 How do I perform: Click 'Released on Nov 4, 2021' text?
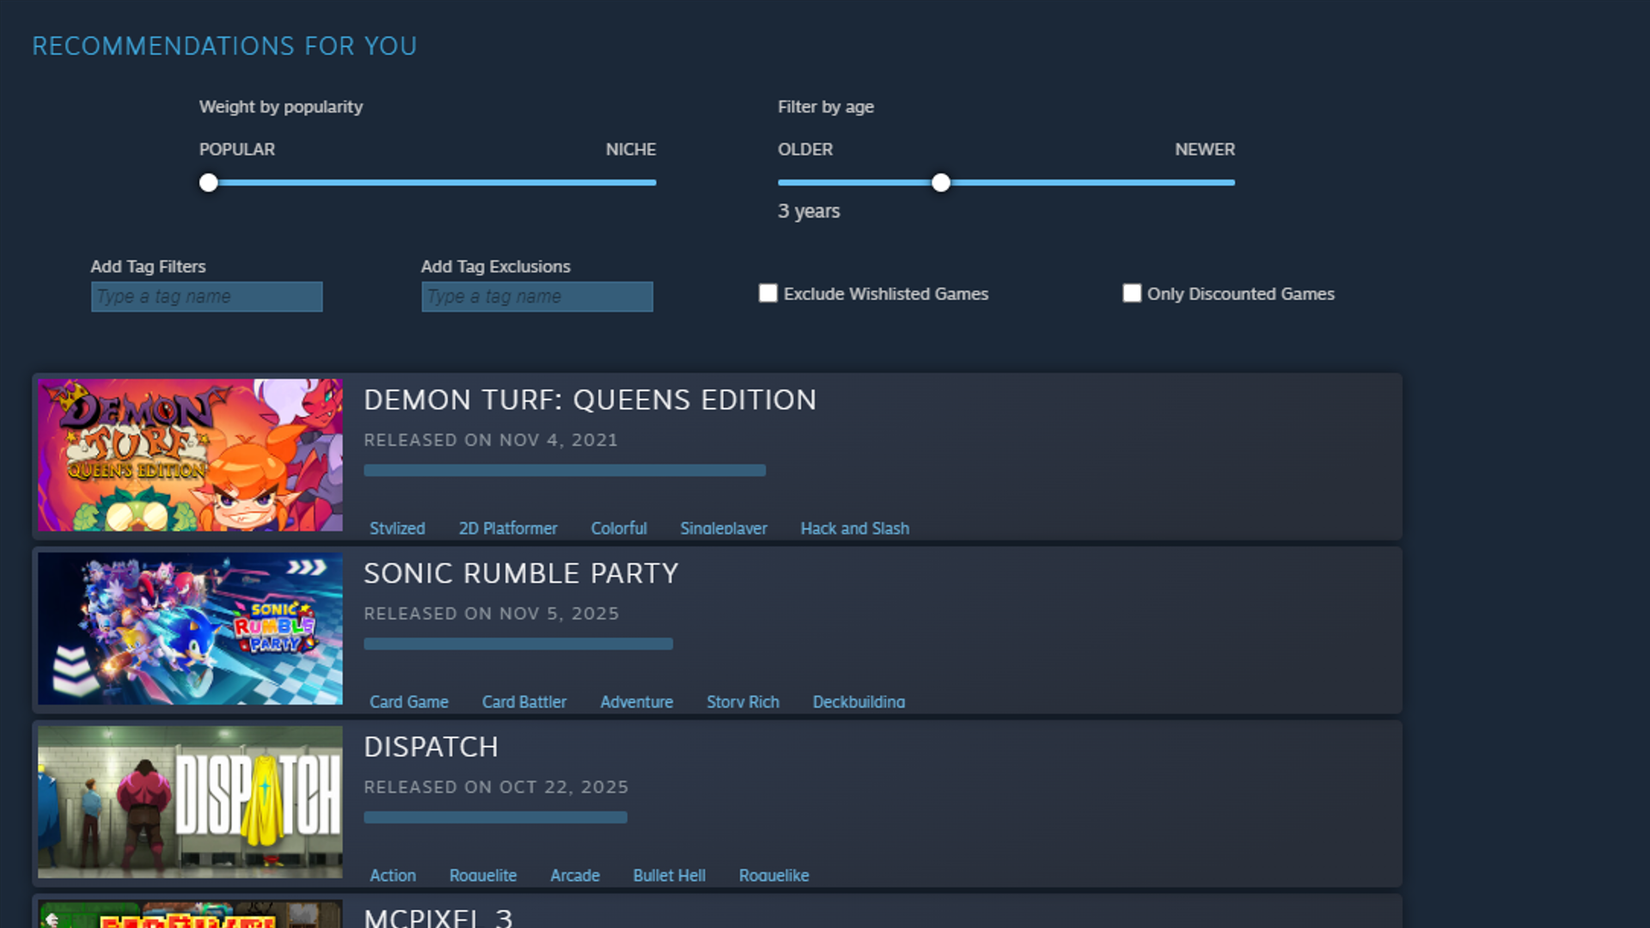point(491,440)
